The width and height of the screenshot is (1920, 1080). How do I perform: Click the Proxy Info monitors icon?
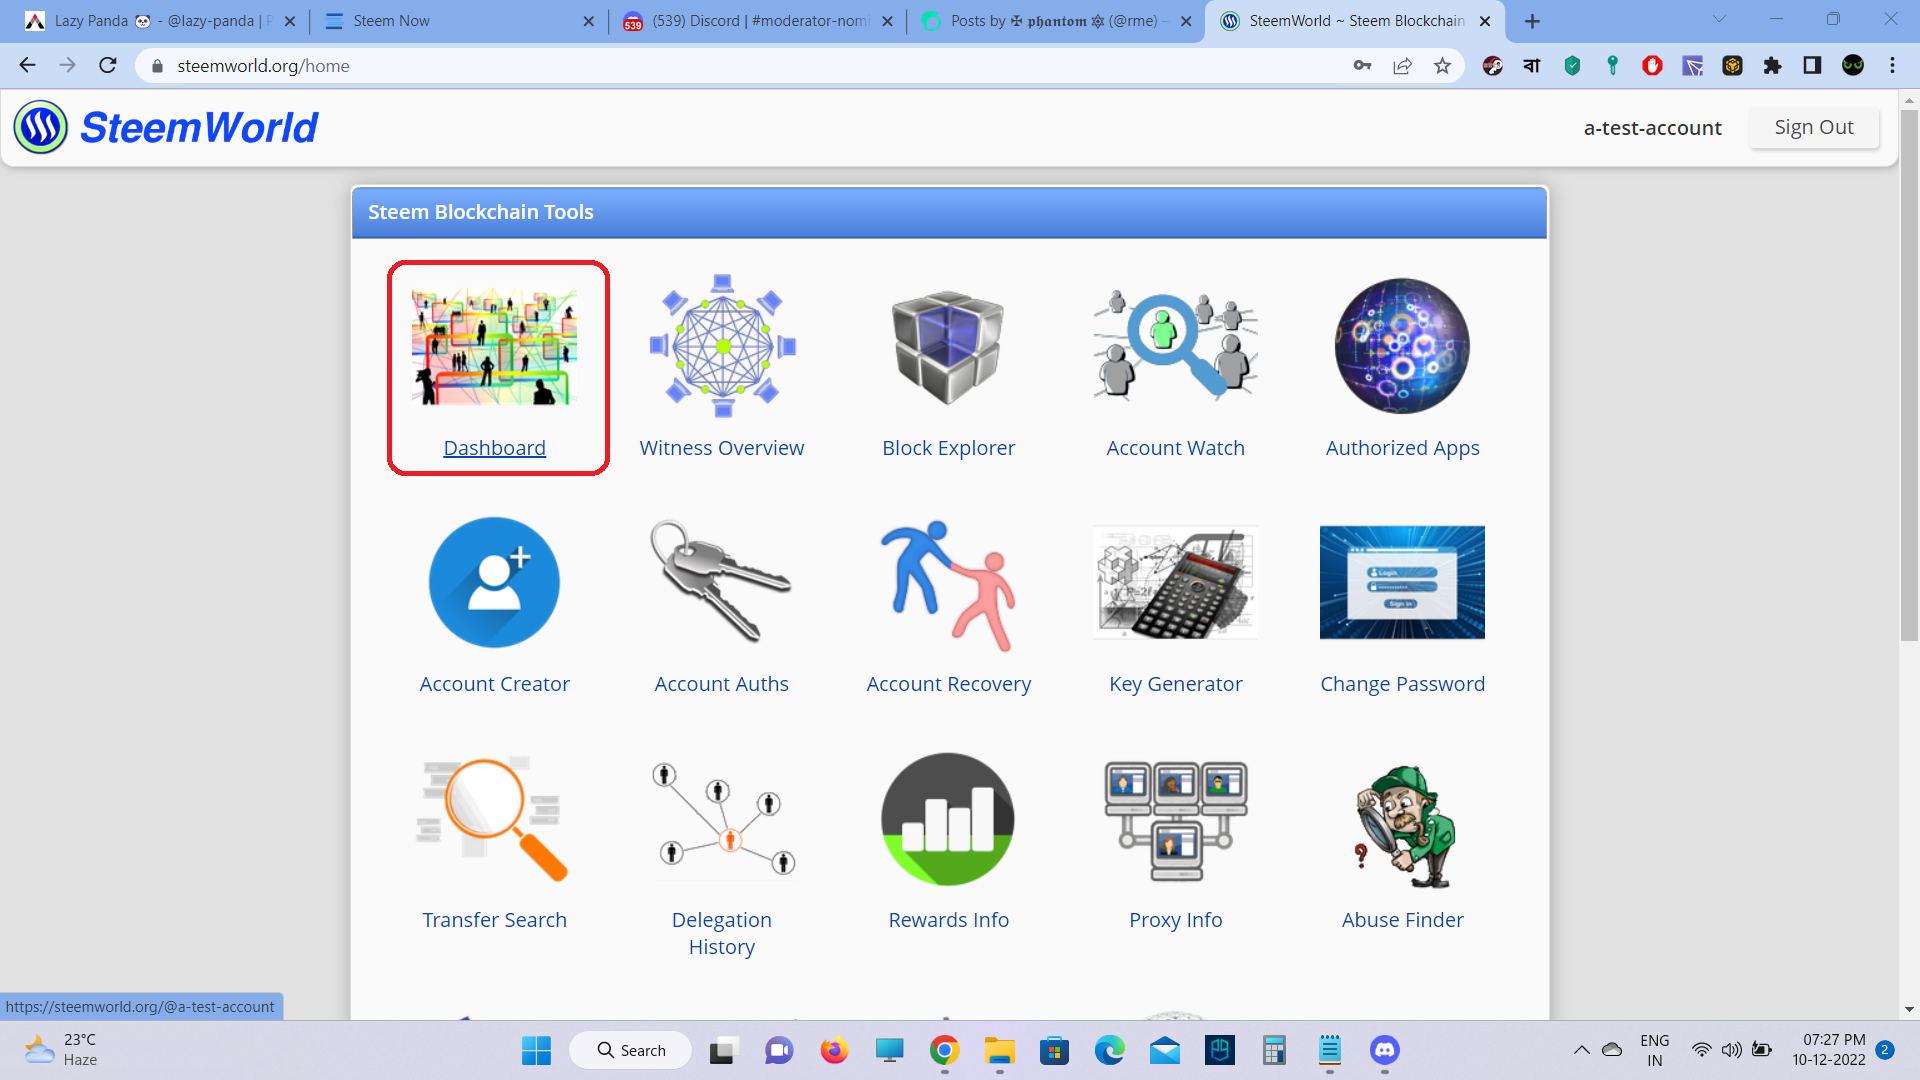pyautogui.click(x=1175, y=820)
